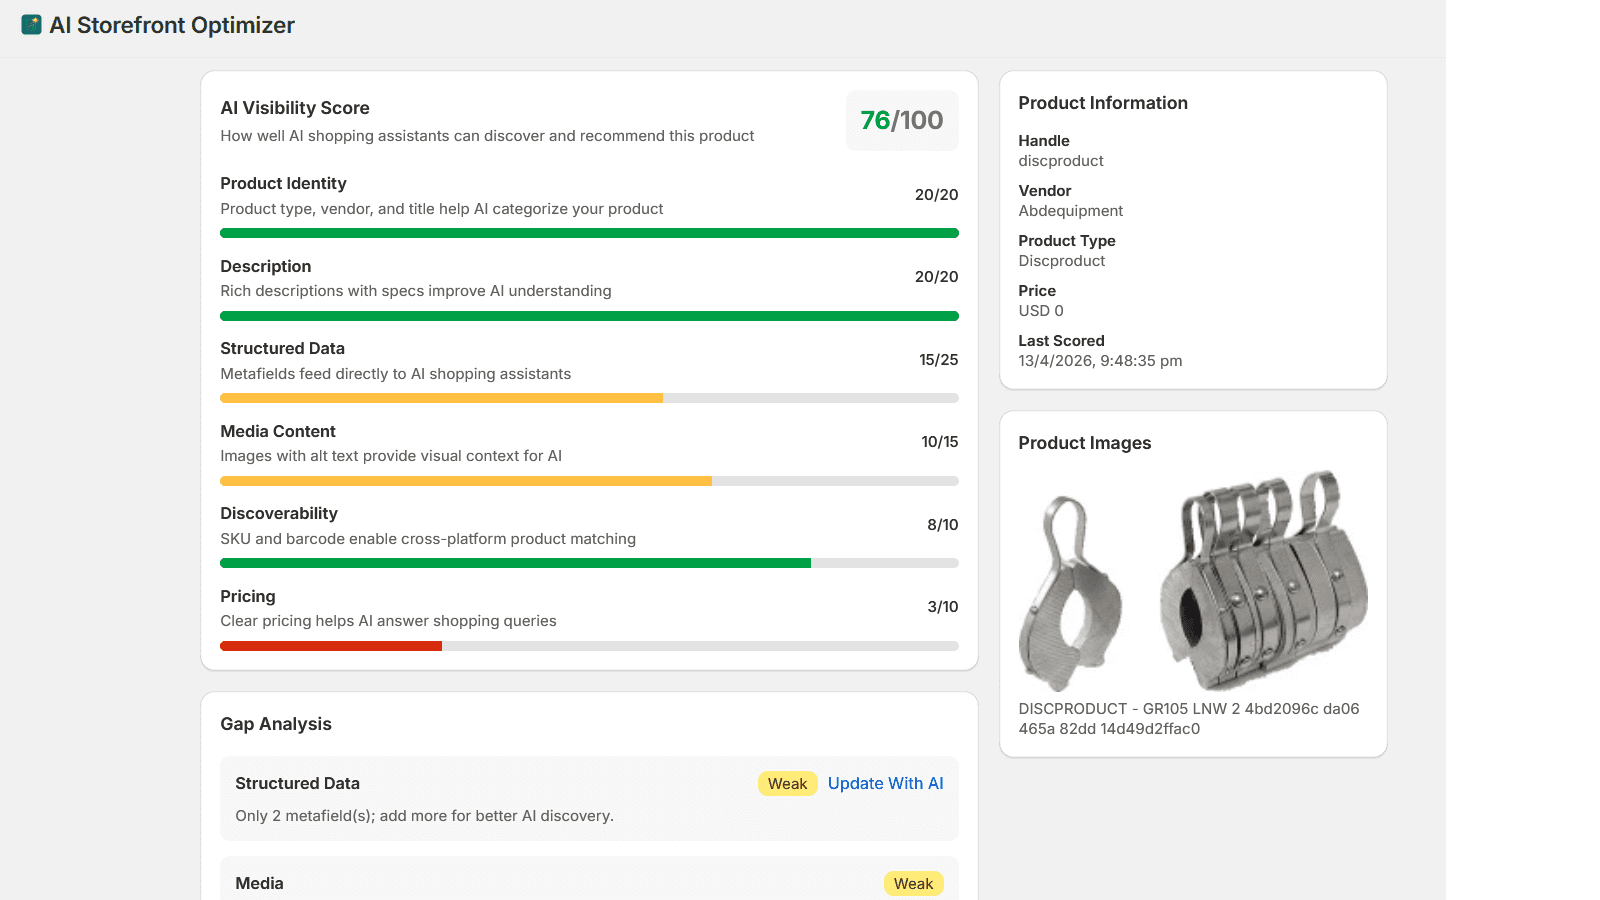The height and width of the screenshot is (900, 1600).
Task: Click the Product Identity 20/20 score
Action: pos(936,195)
